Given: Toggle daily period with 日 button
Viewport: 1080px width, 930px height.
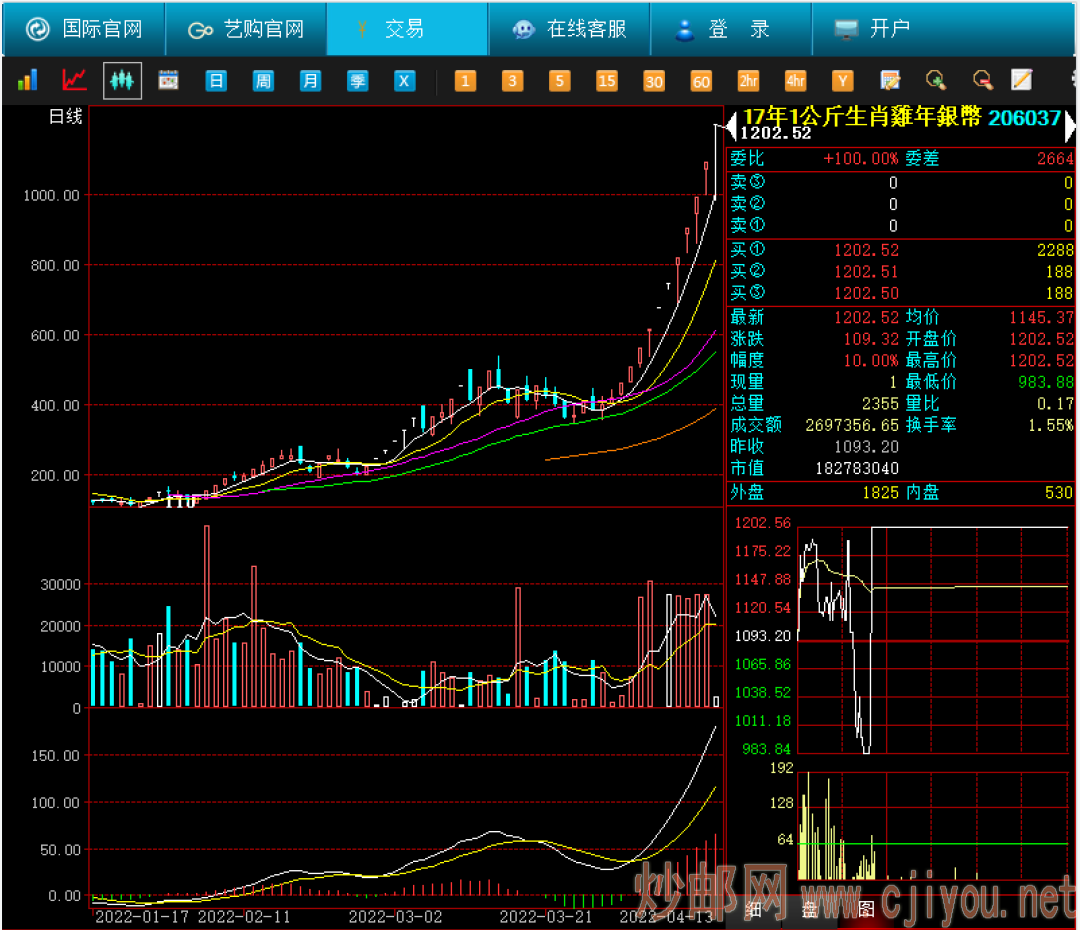Looking at the screenshot, I should click(216, 81).
